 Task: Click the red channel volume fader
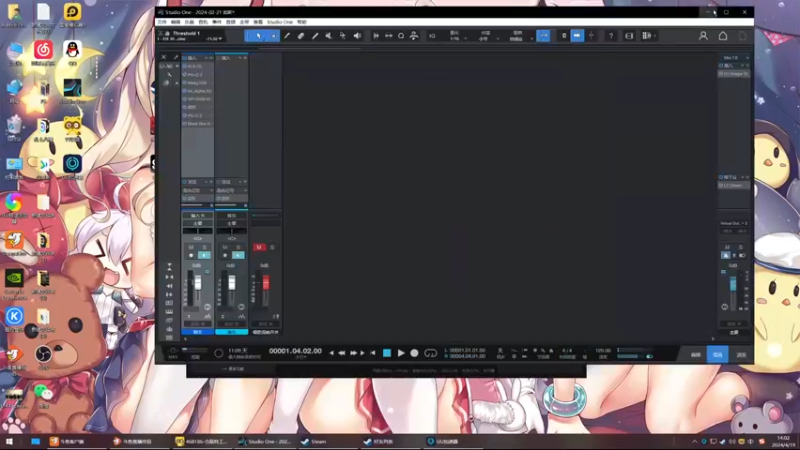[266, 283]
